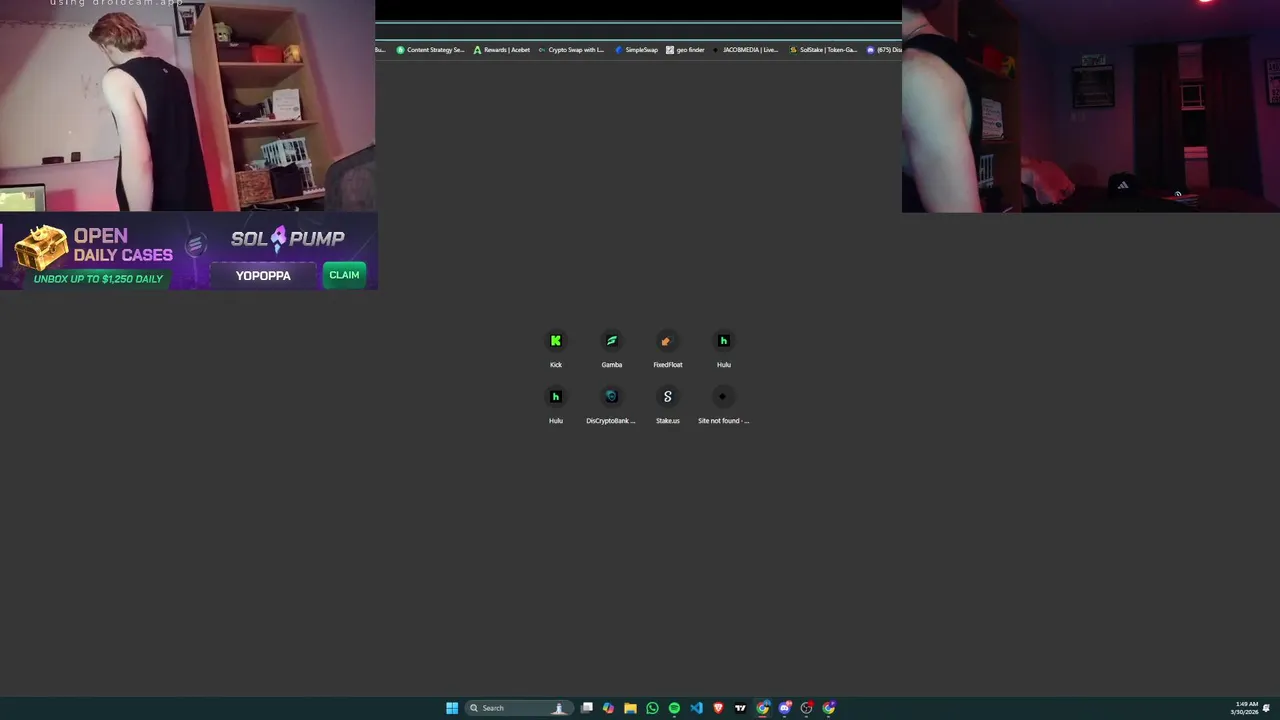Open Crypto Swap bookmark
The height and width of the screenshot is (720, 1280).
pos(571,50)
